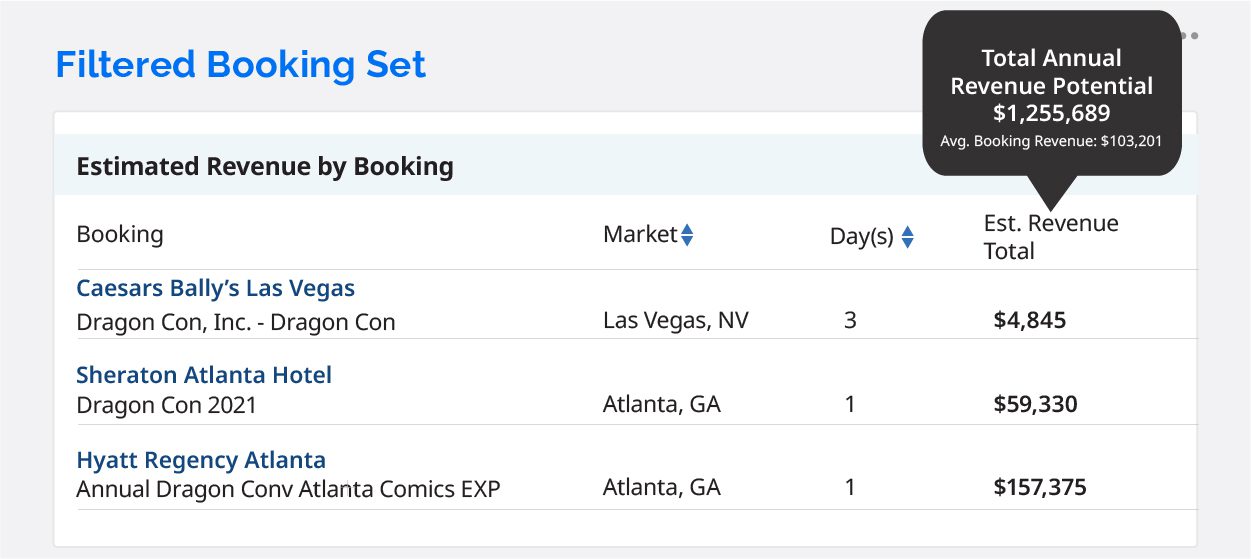This screenshot has width=1251, height=559.
Task: Sort the table by Day(s) column
Action: point(907,237)
